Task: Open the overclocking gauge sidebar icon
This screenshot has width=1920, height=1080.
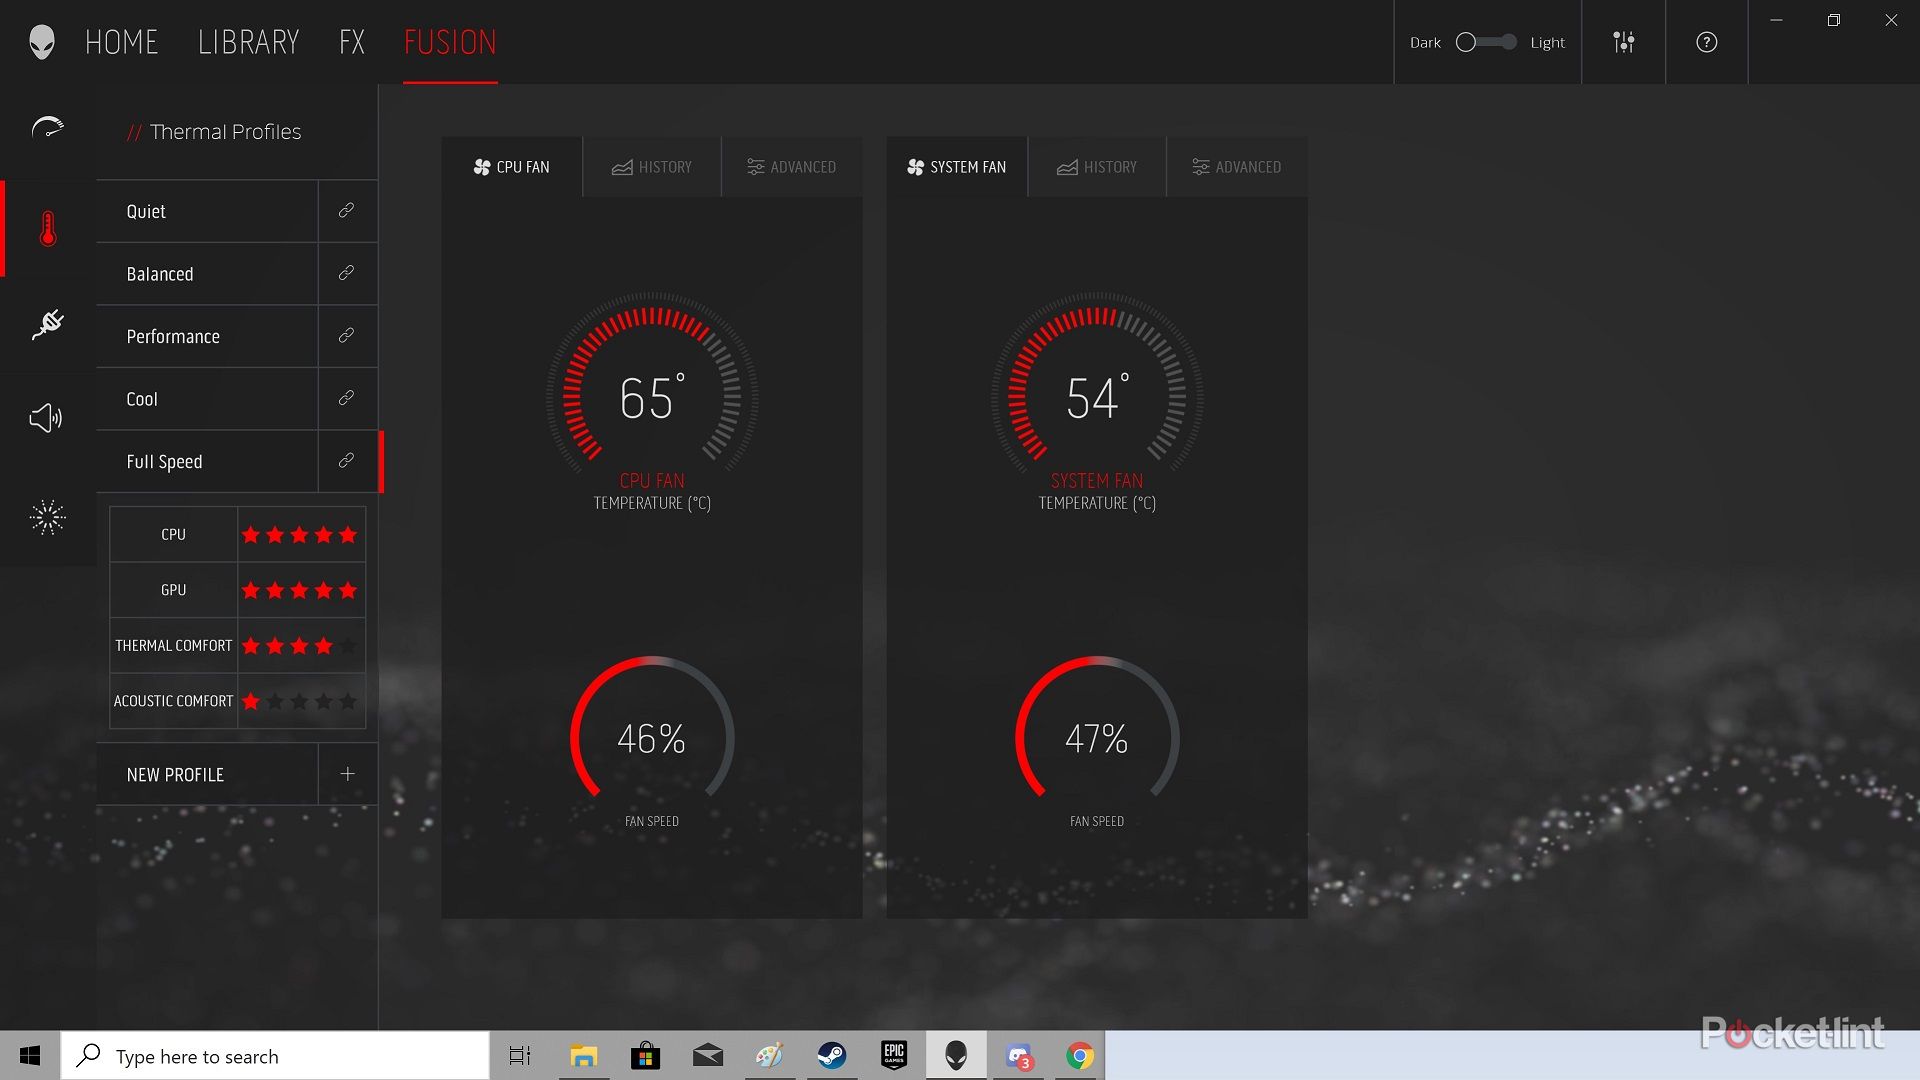Action: [x=47, y=129]
